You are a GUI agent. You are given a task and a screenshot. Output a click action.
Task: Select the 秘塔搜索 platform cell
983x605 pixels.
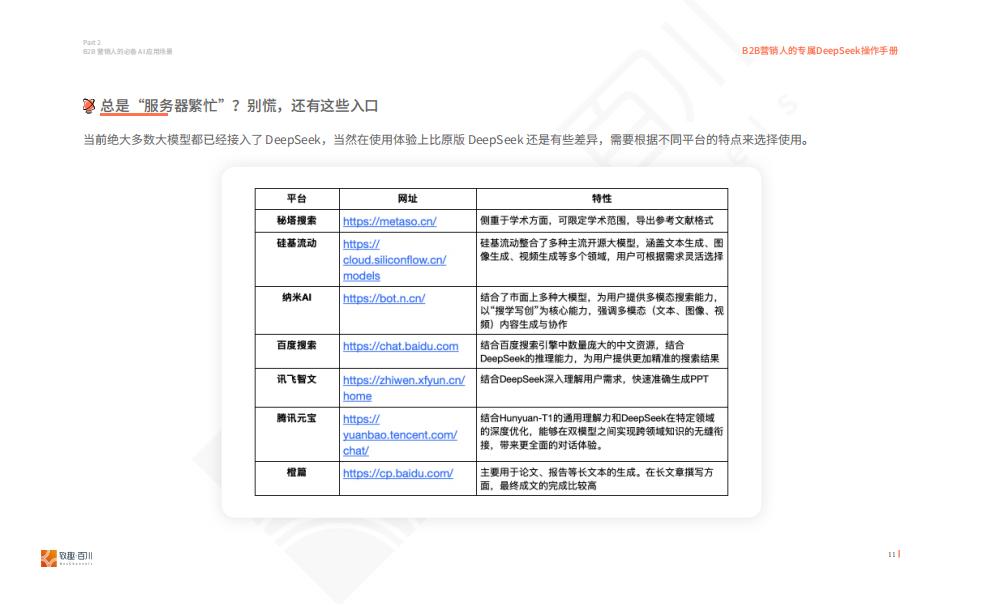[297, 221]
